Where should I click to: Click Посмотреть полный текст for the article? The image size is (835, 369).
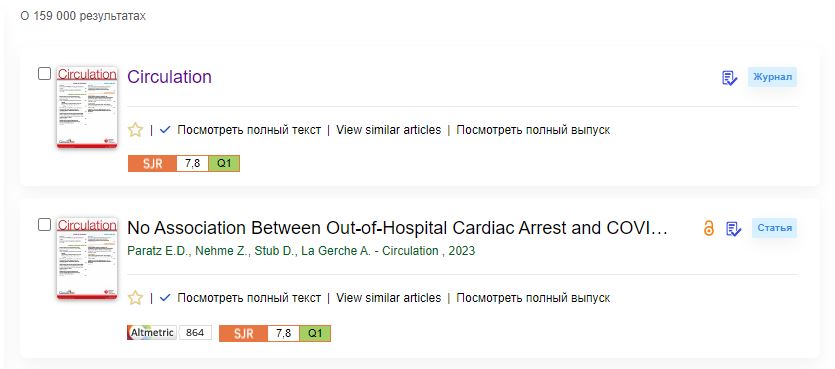(x=249, y=297)
